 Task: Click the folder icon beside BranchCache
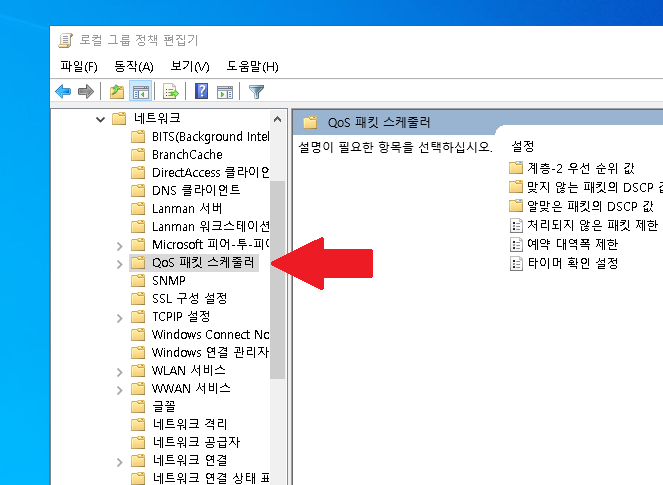138,155
